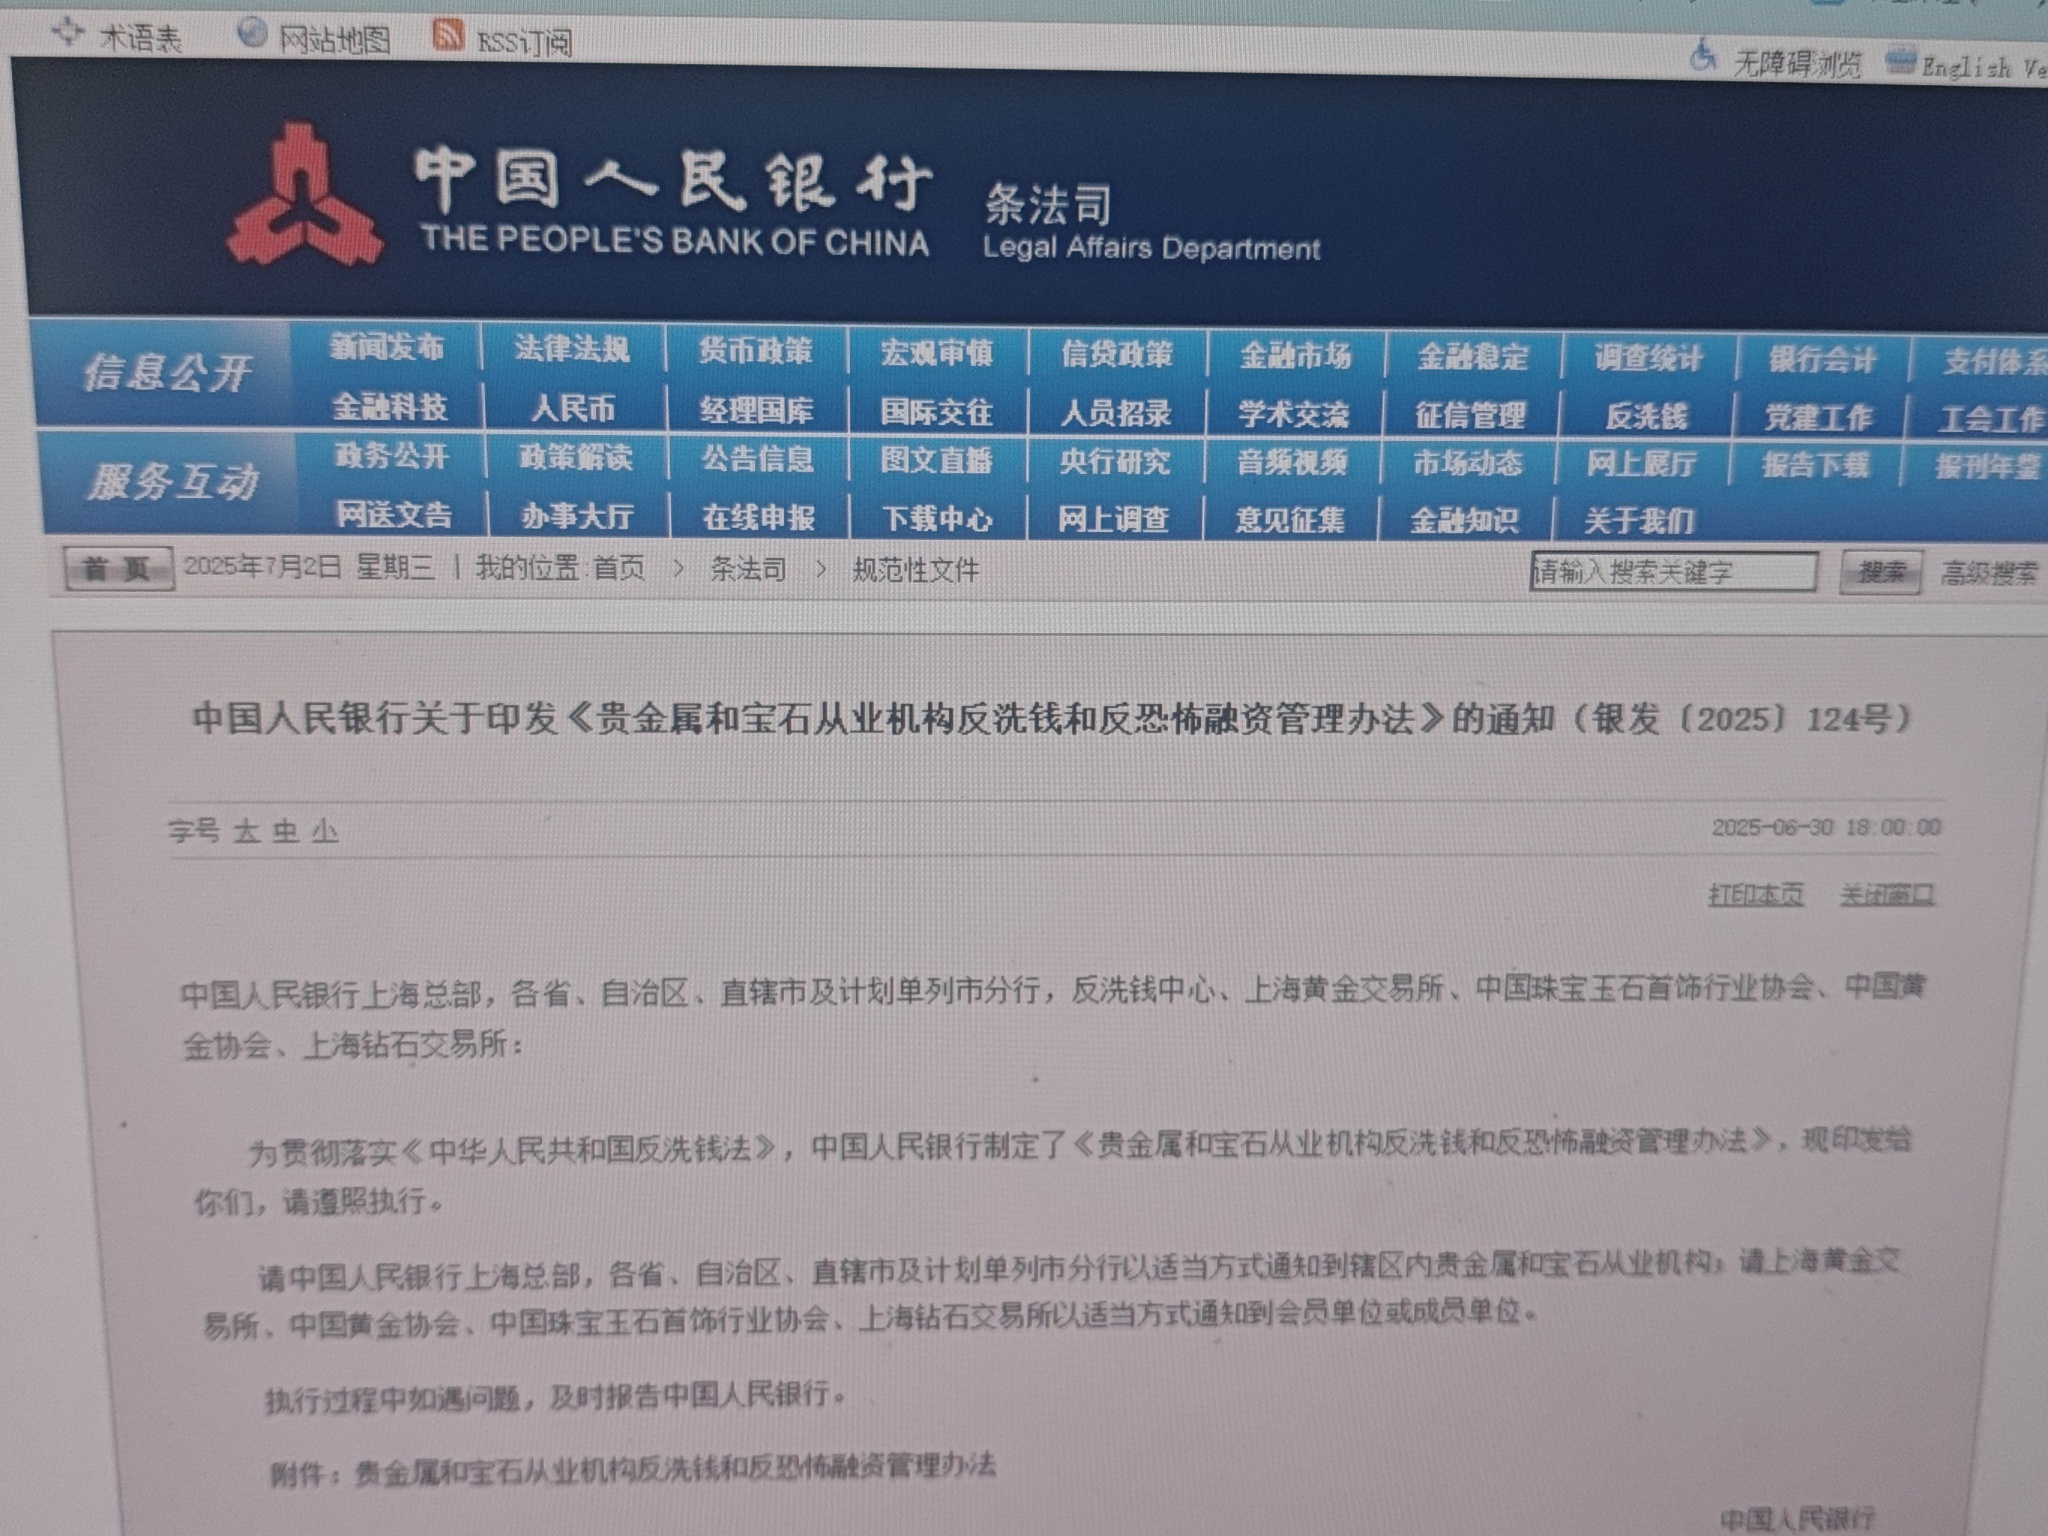Open 经理国库 menu item
The image size is (2048, 1536).
(757, 410)
